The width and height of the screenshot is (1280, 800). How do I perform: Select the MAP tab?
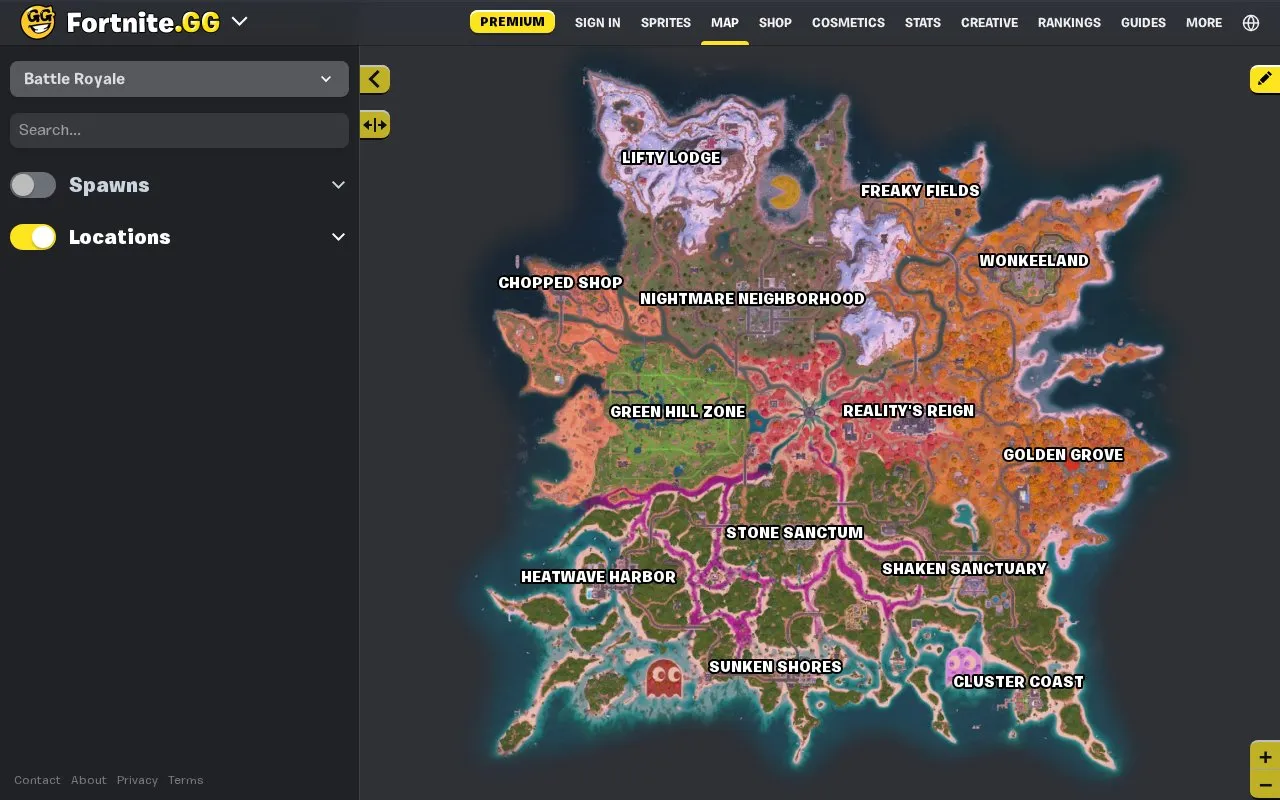click(x=725, y=22)
